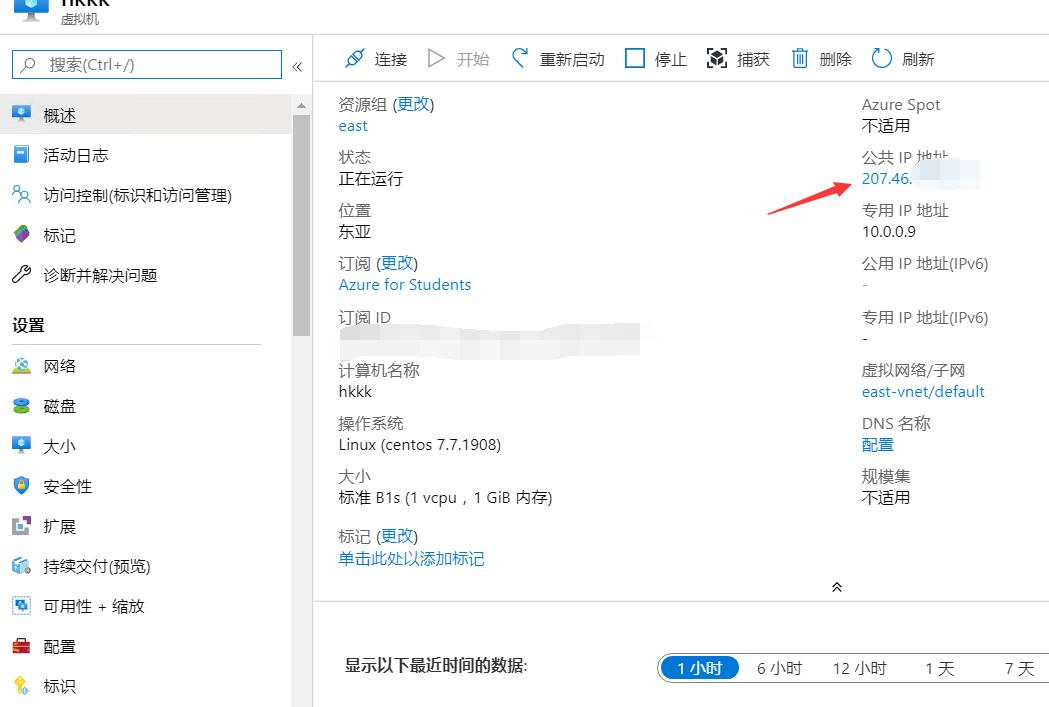Screen dimensions: 1049x707
Task: Click the Continuous delivery (持续交付) icon
Action: click(x=21, y=566)
